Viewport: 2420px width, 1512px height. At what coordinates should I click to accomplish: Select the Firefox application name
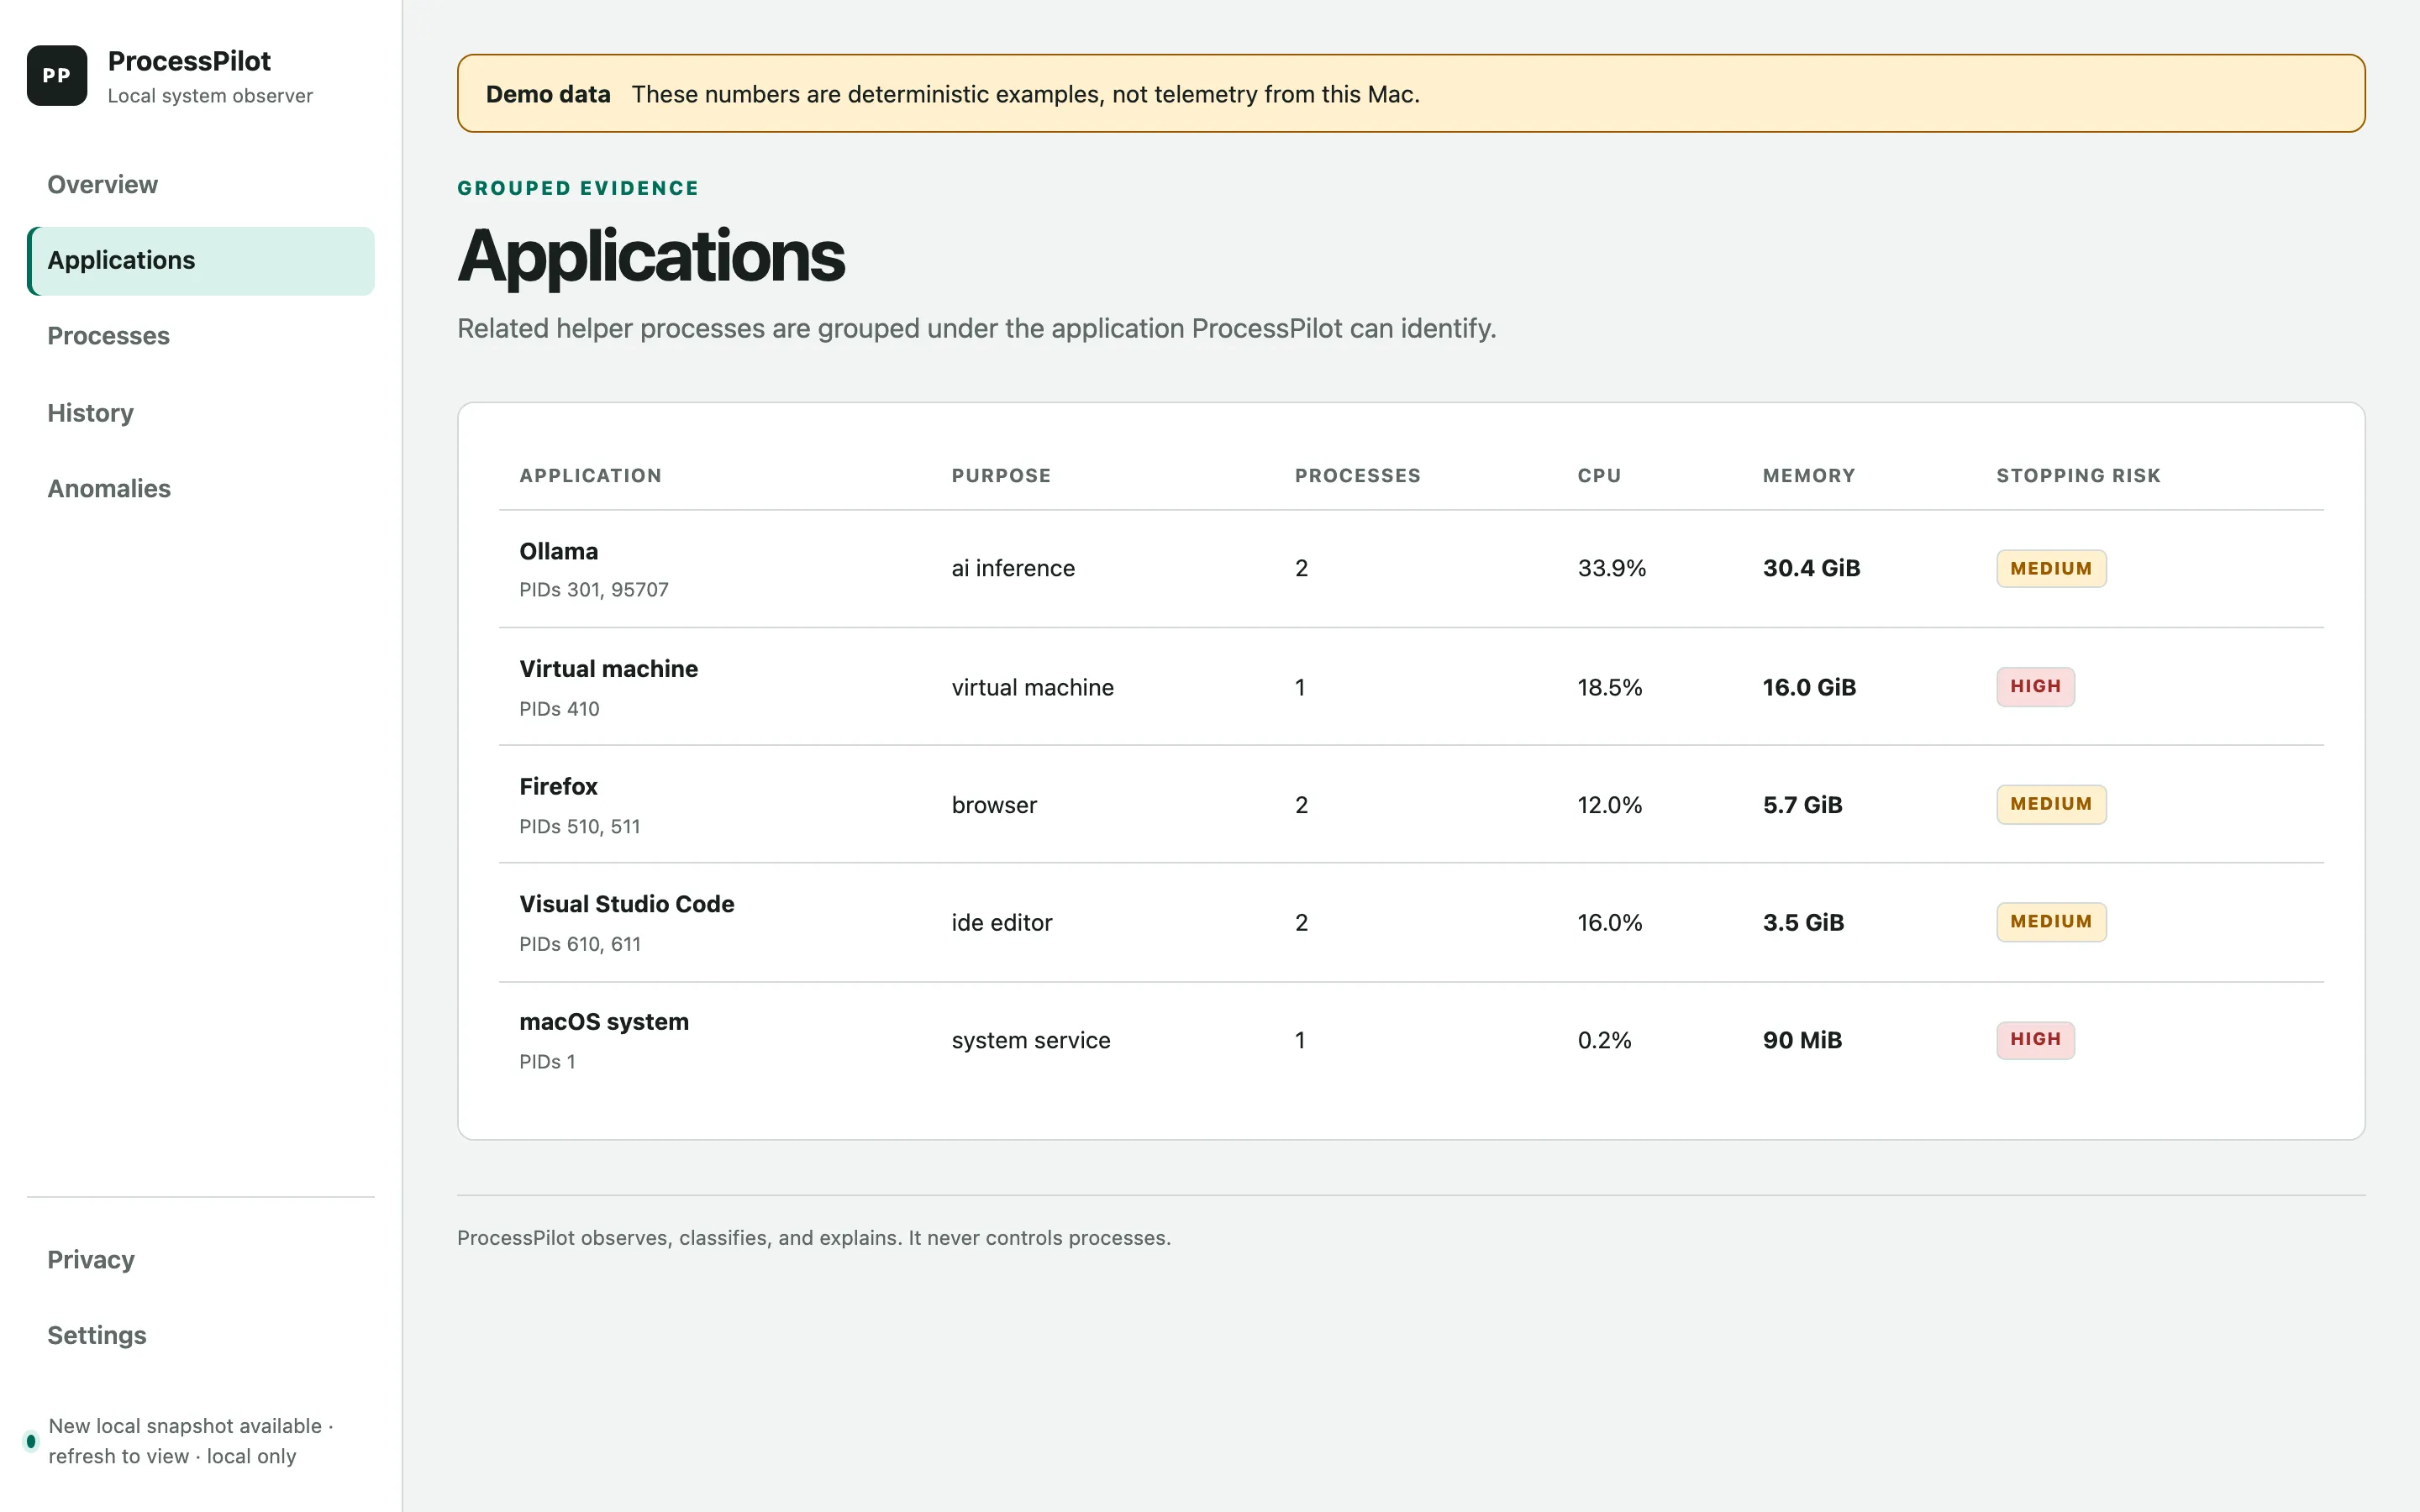(x=558, y=787)
